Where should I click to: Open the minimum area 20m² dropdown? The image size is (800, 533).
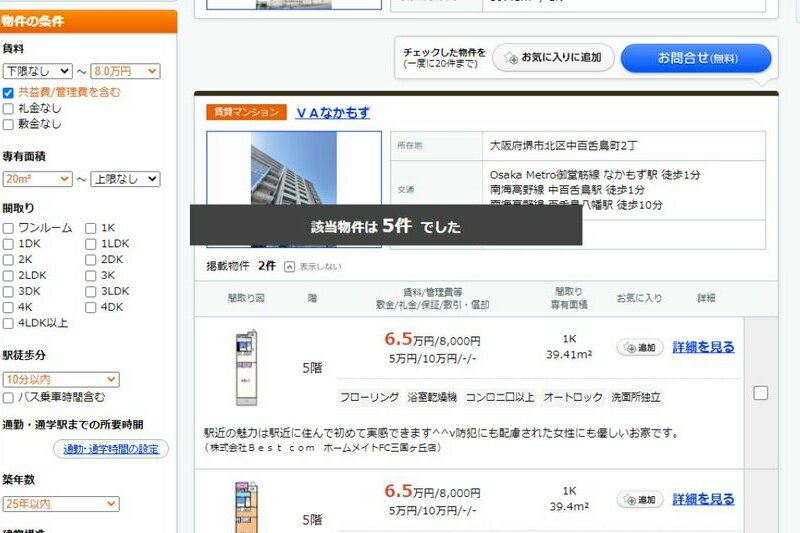(38, 179)
